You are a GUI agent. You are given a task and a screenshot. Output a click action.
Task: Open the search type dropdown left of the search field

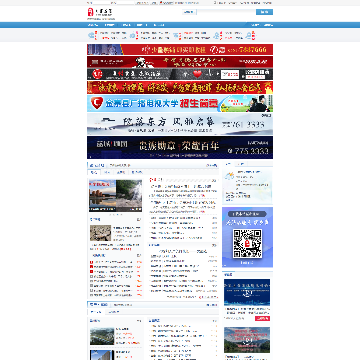189,12
